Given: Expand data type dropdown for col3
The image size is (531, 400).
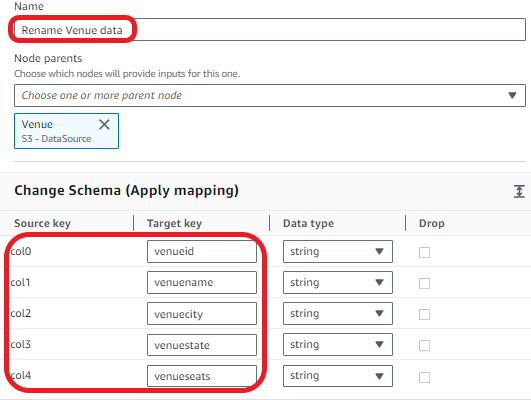Looking at the screenshot, I should 338,344.
